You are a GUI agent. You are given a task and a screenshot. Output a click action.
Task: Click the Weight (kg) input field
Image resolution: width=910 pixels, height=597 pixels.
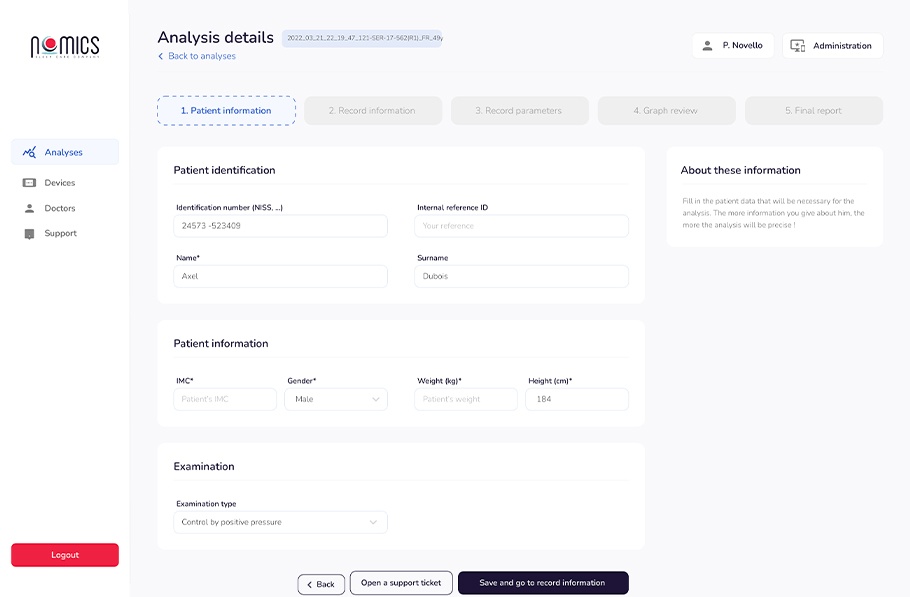(466, 399)
